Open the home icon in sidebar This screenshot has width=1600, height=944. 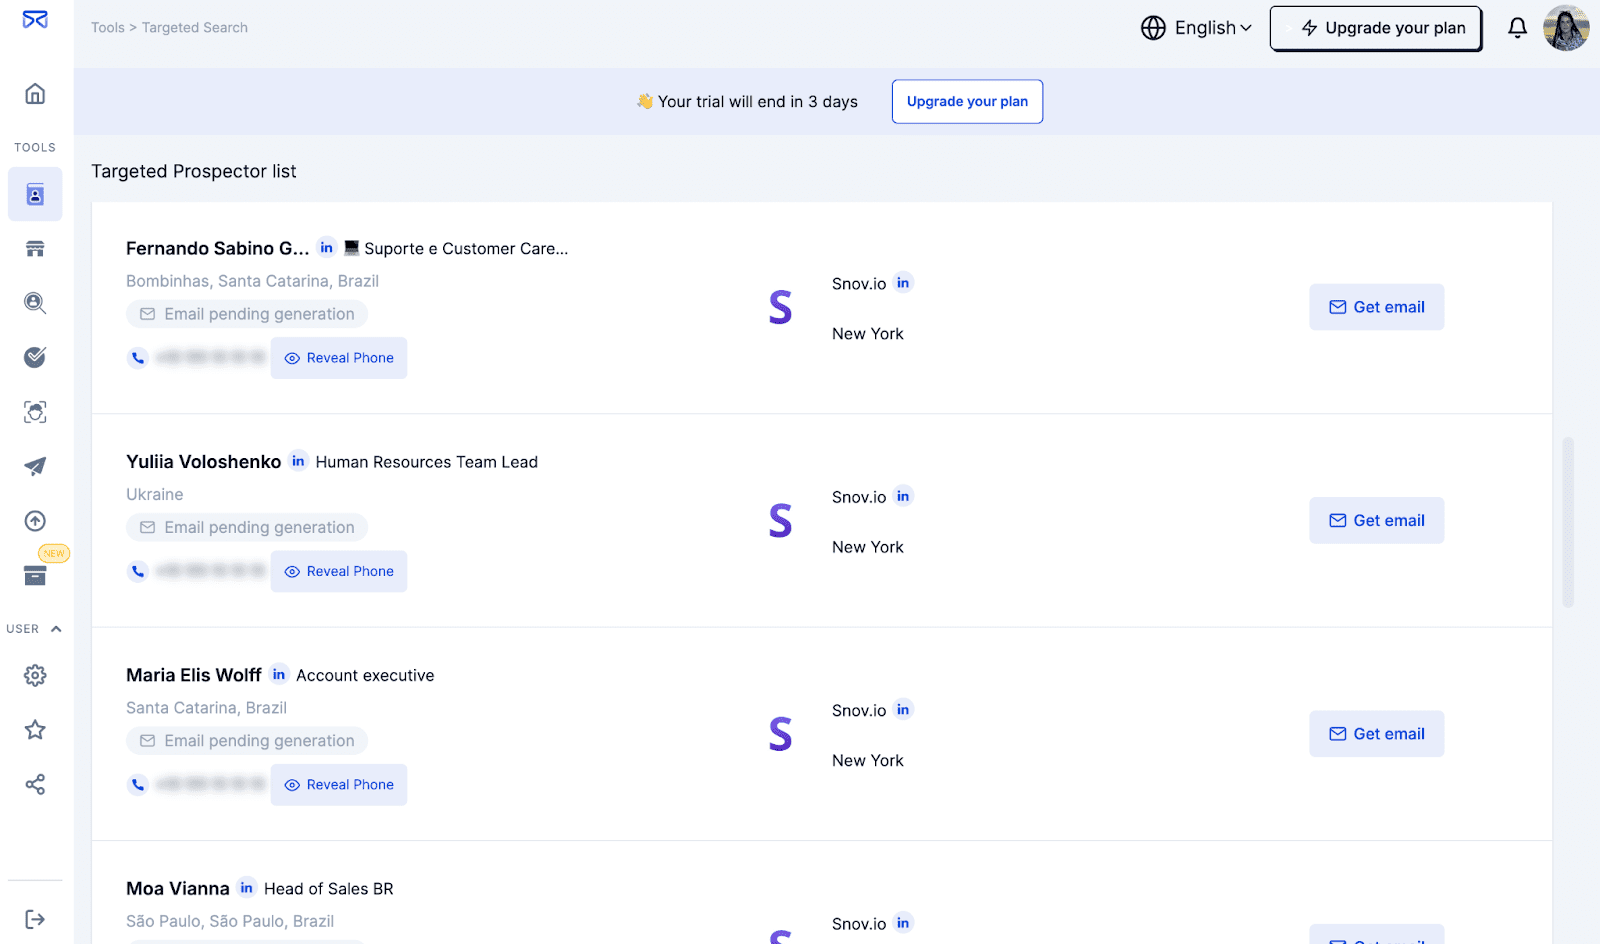[35, 94]
